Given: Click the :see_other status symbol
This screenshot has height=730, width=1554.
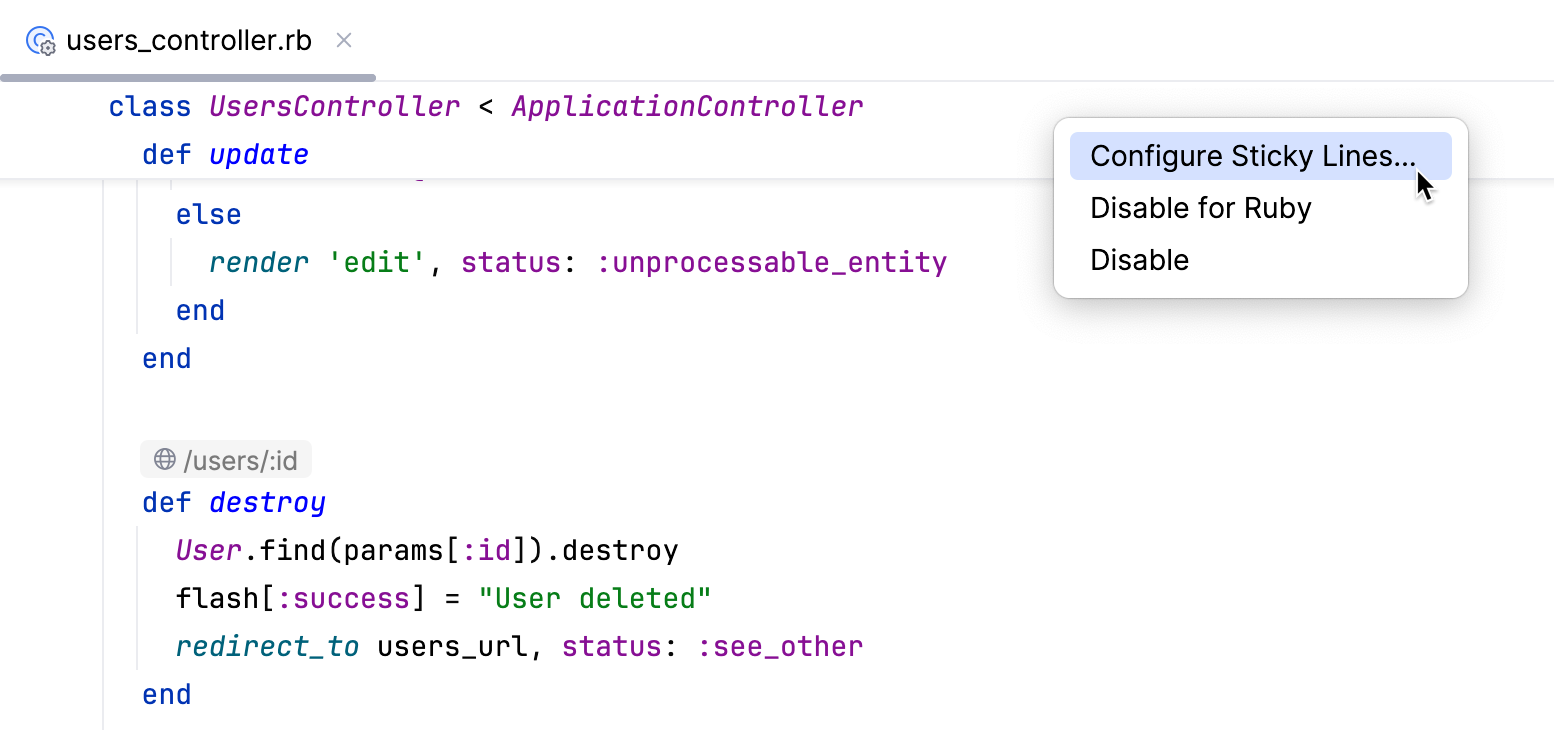Looking at the screenshot, I should click(780, 647).
